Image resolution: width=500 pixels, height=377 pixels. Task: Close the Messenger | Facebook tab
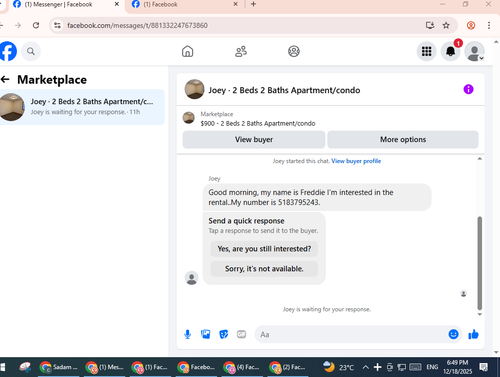click(x=117, y=4)
